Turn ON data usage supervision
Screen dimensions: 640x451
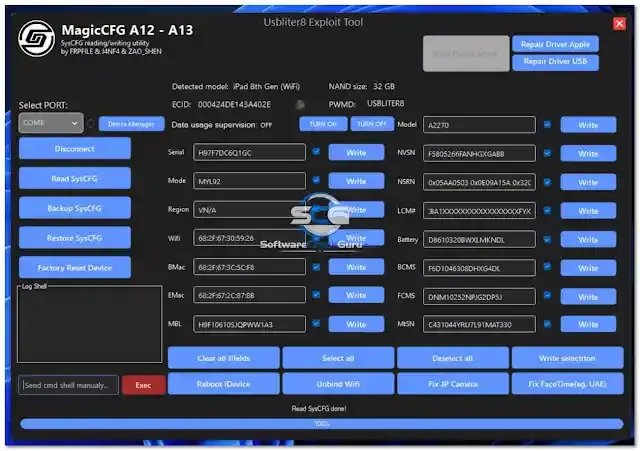point(323,124)
